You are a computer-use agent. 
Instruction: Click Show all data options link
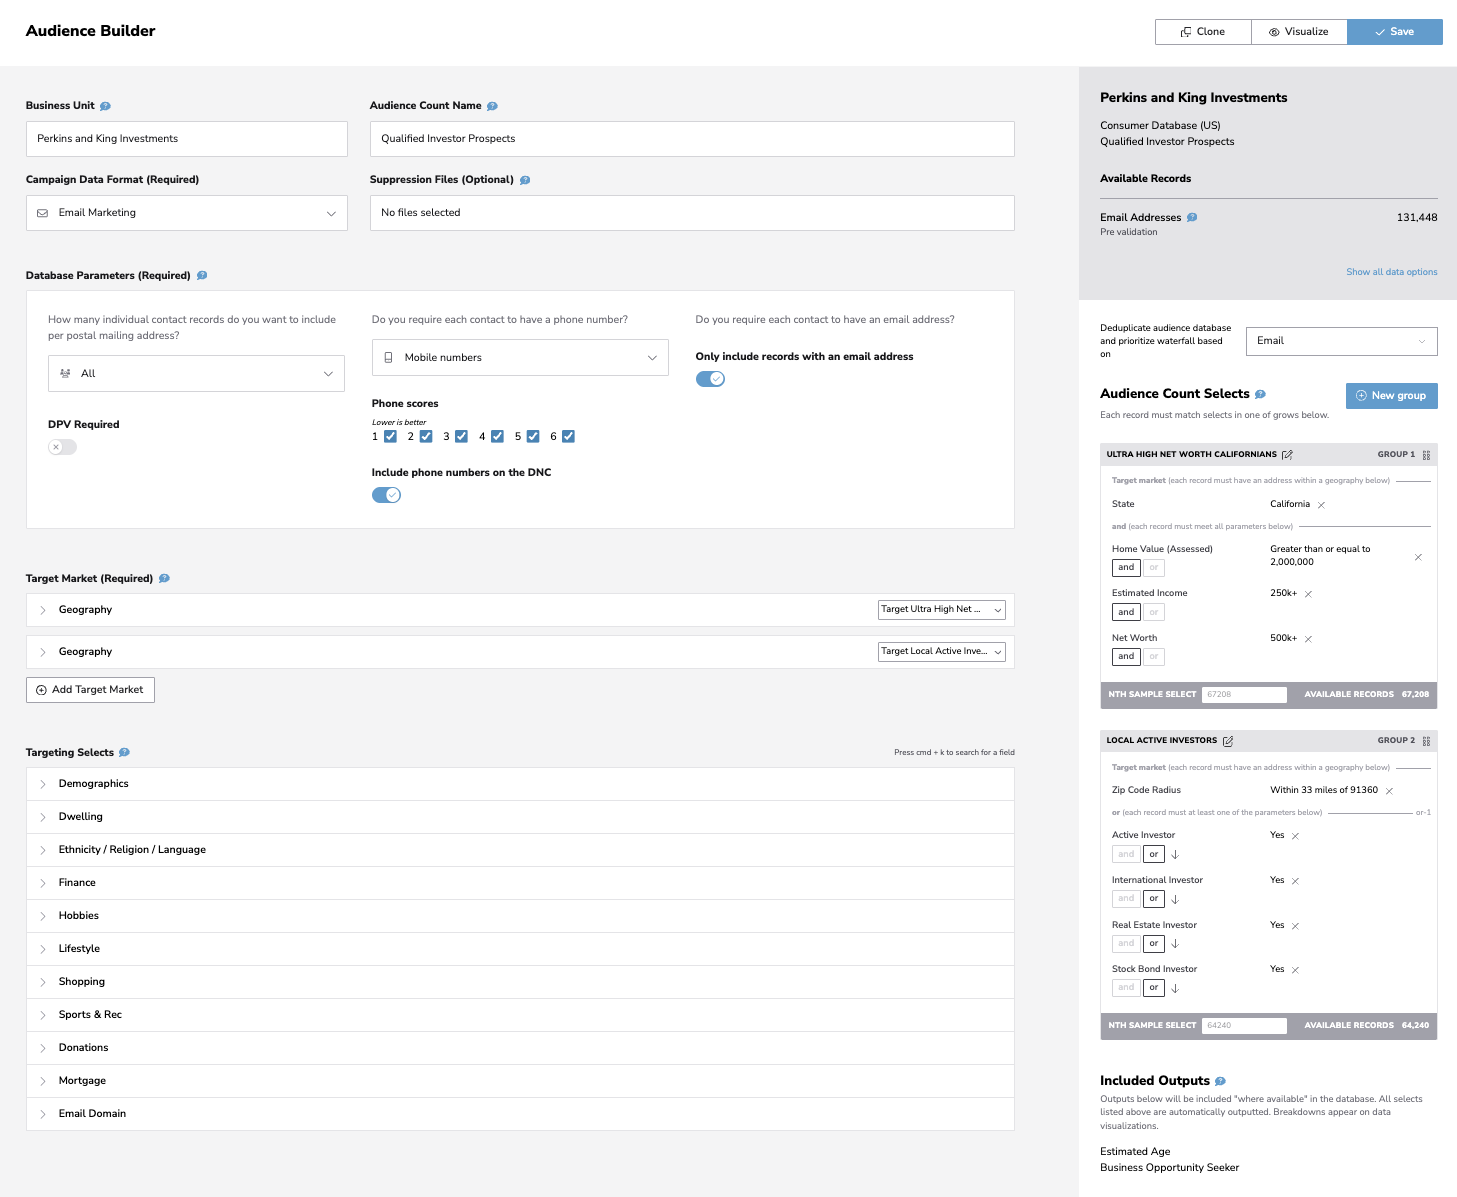[x=1391, y=272]
